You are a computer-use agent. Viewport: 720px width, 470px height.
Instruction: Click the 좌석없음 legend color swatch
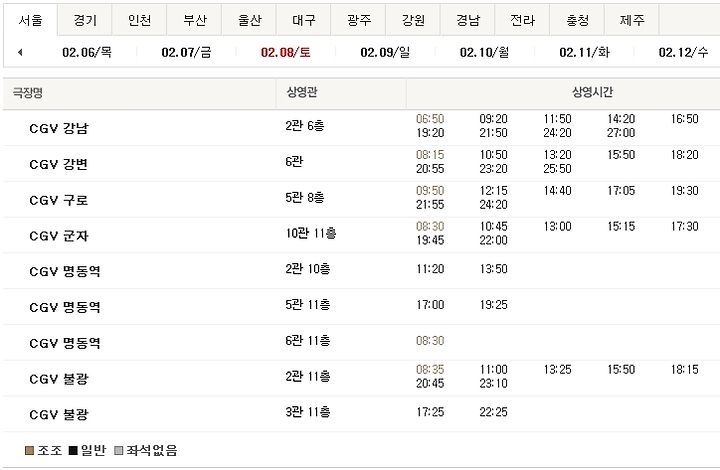[x=118, y=451]
